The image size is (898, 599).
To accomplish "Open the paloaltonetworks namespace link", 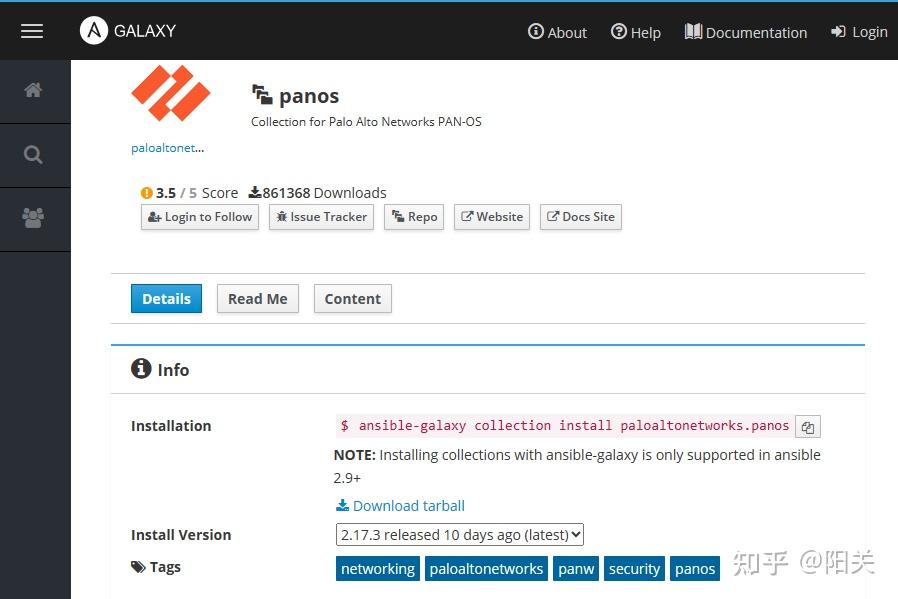I will coord(166,147).
